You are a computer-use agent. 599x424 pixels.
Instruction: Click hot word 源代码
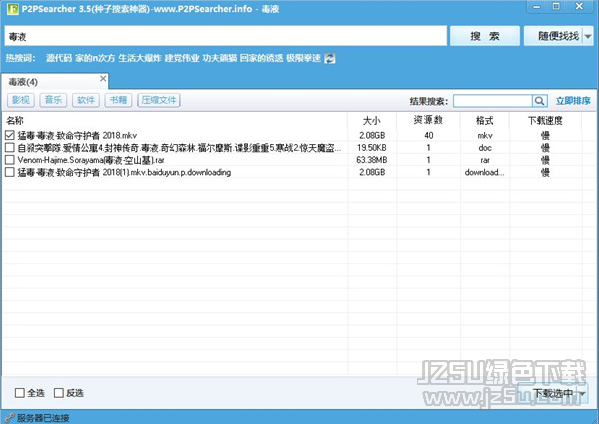tap(59, 58)
